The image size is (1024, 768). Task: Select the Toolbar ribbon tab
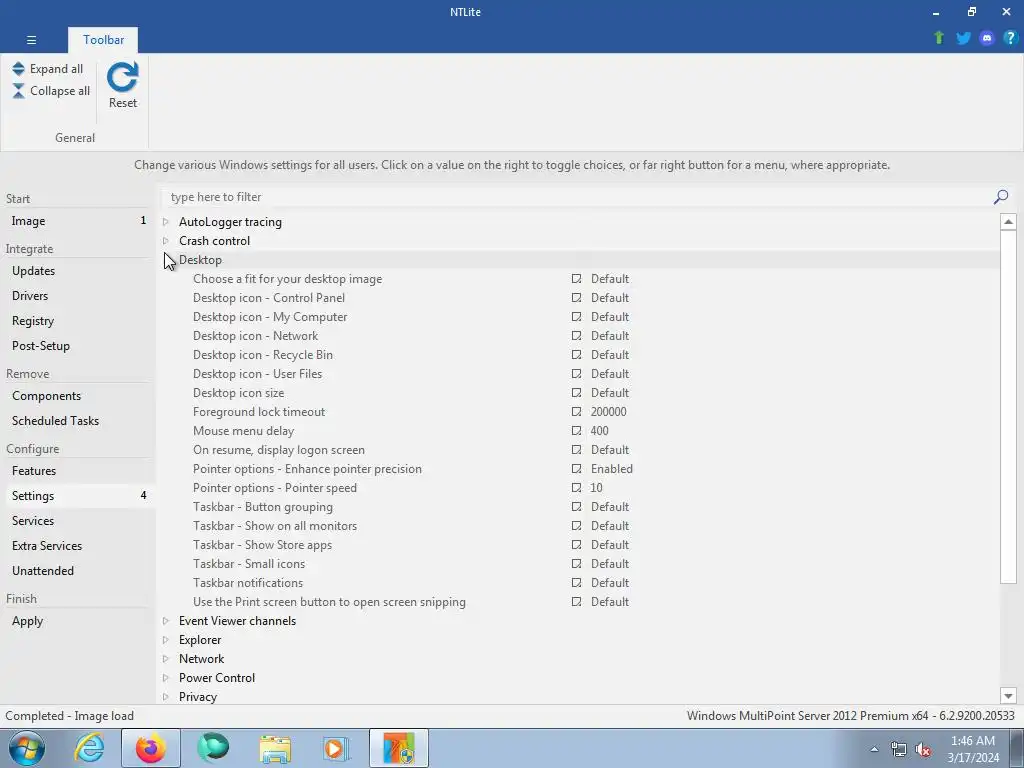103,40
